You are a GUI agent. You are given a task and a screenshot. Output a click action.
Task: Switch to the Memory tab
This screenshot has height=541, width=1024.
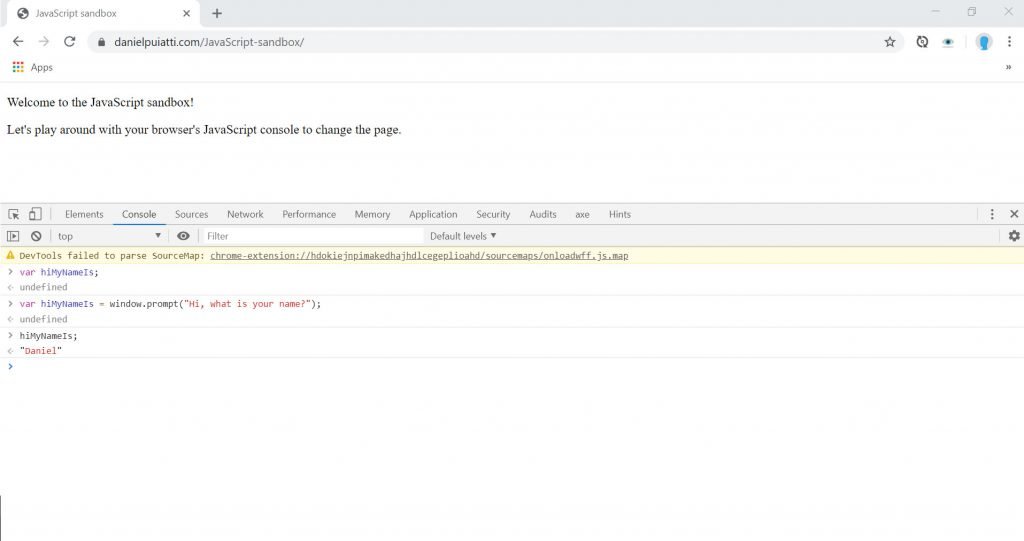pos(372,214)
